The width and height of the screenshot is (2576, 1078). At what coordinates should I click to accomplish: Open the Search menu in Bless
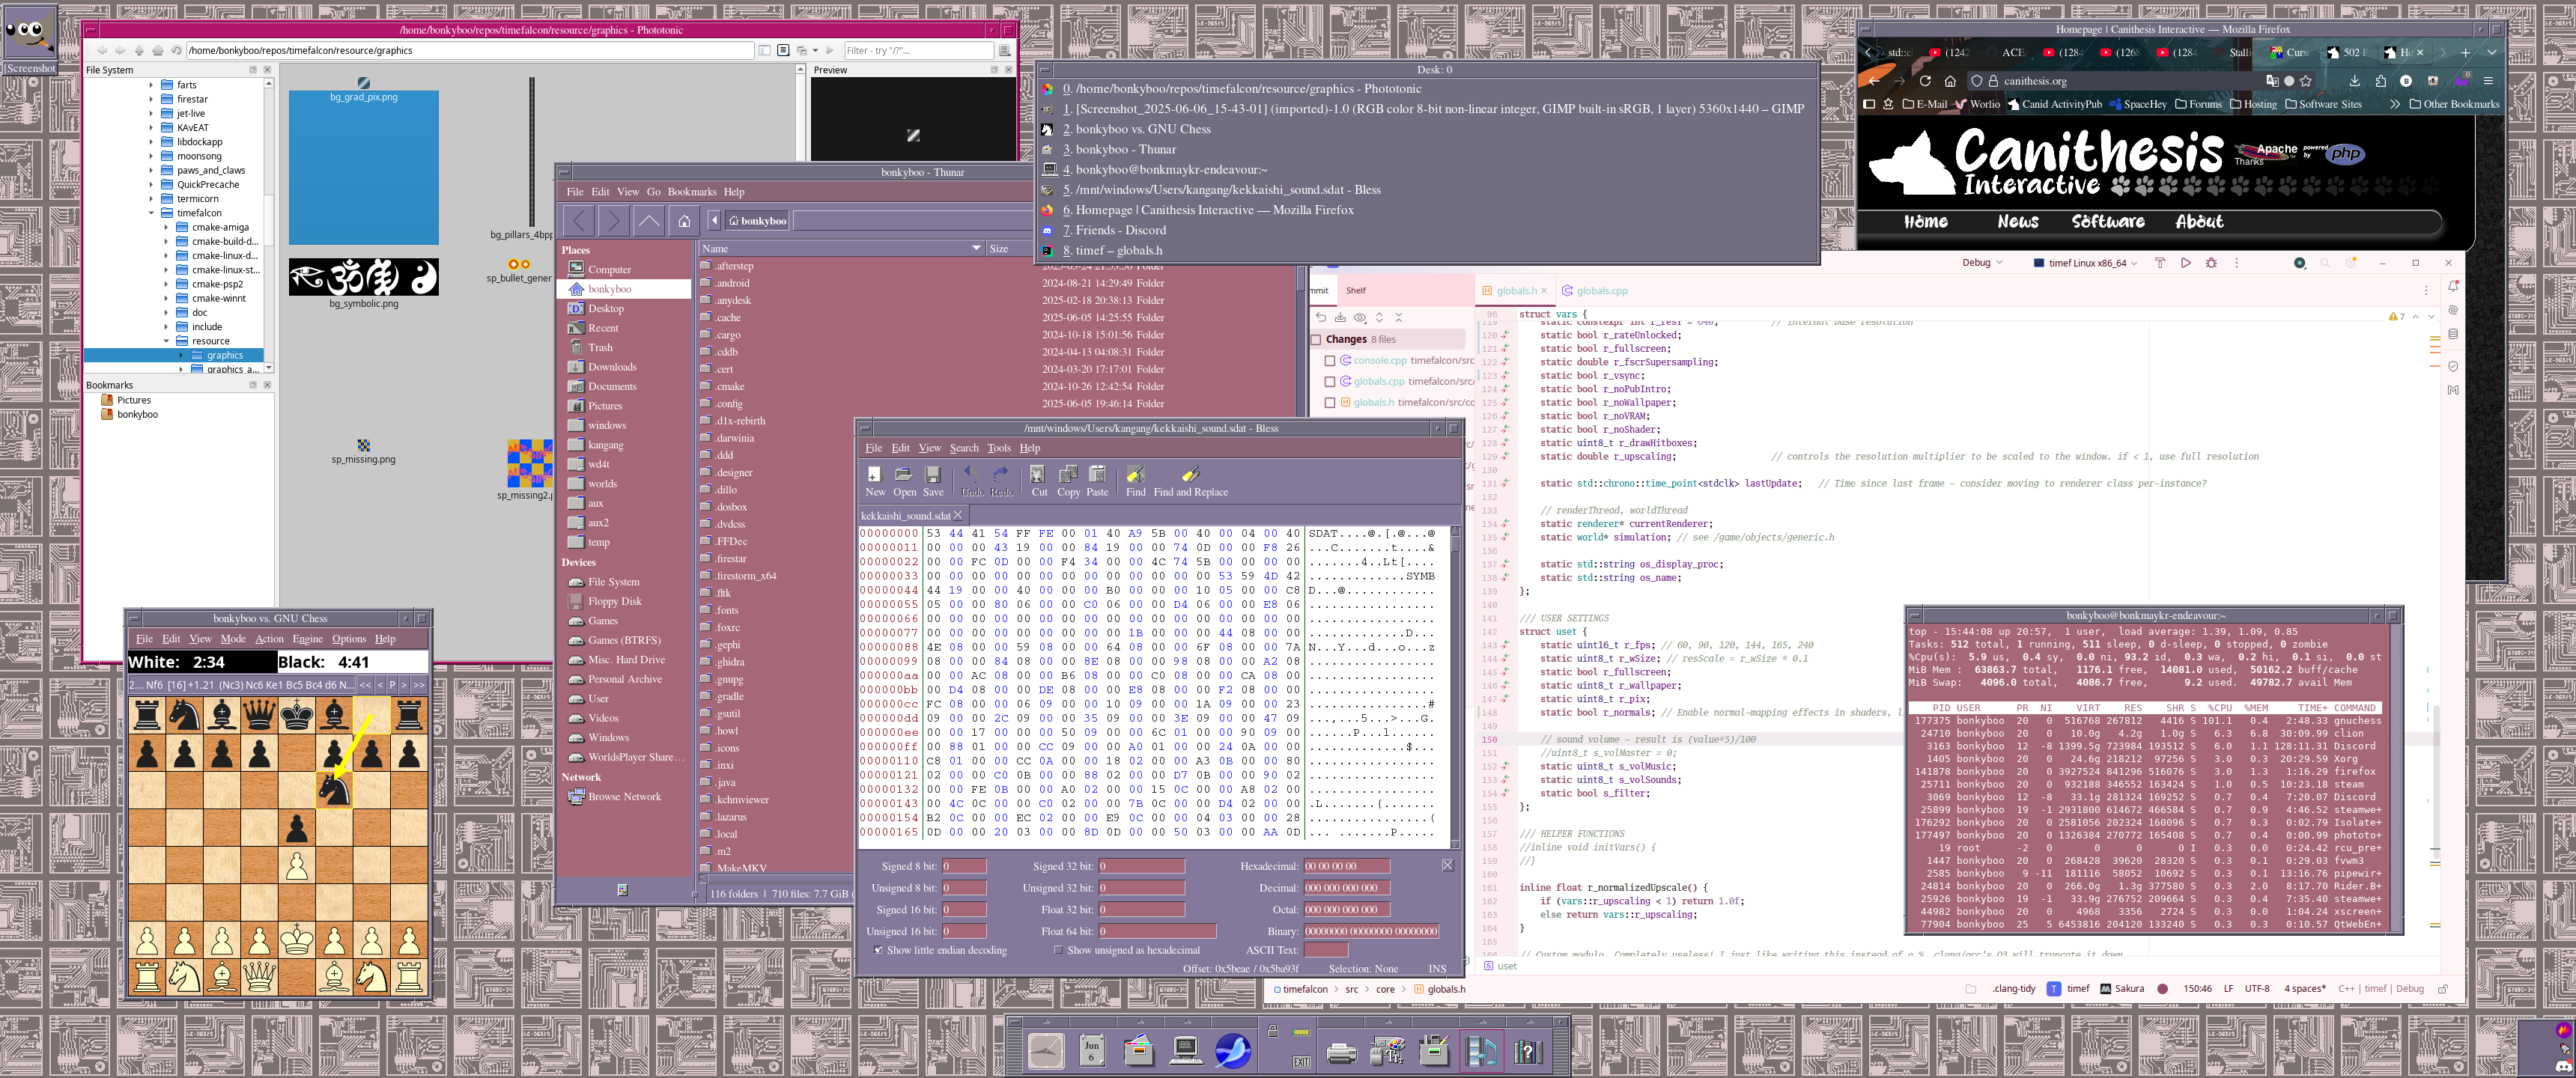point(964,448)
